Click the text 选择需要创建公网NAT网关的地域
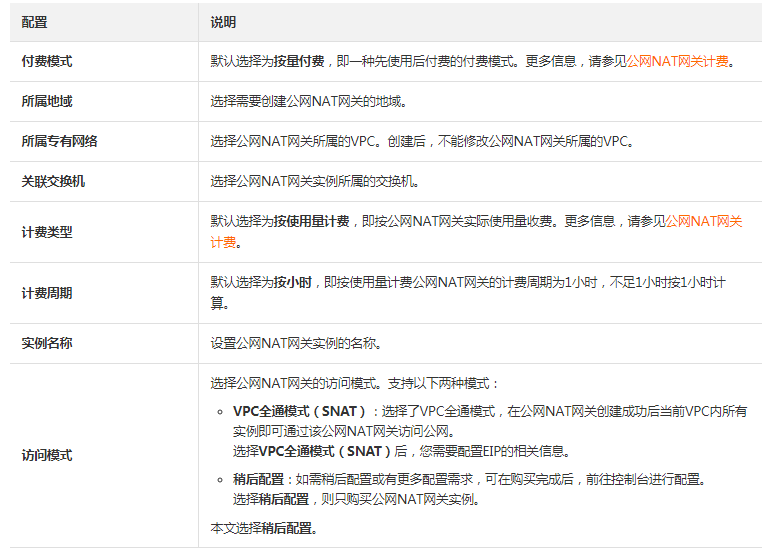This screenshot has height=552, width=774. (309, 102)
